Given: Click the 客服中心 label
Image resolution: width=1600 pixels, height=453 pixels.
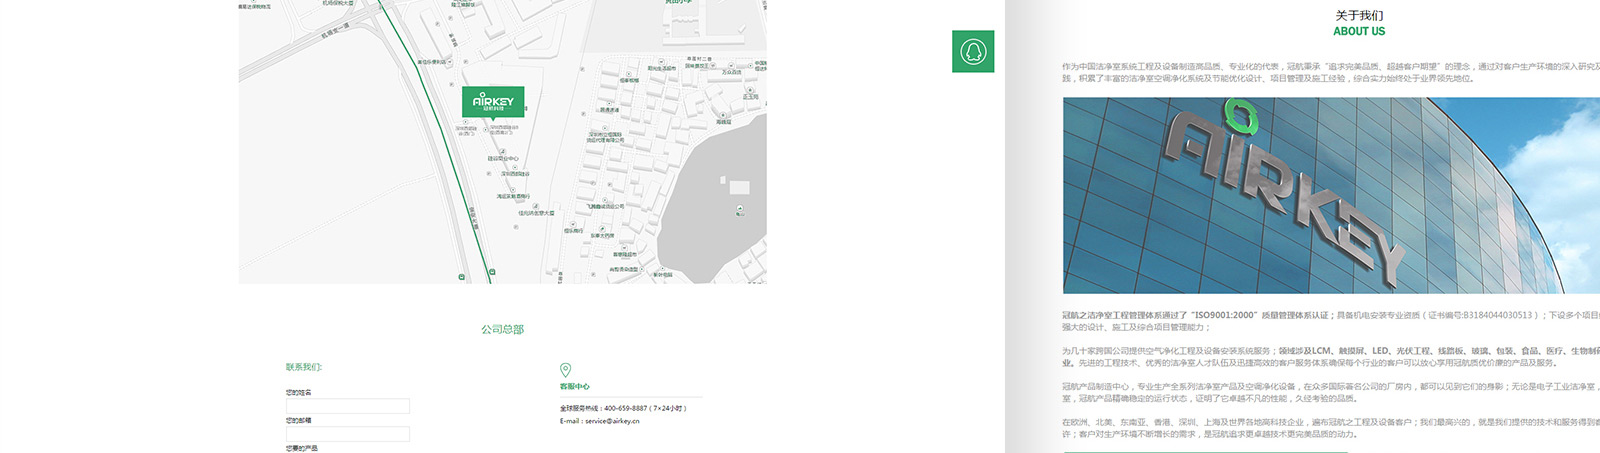Looking at the screenshot, I should click(574, 386).
